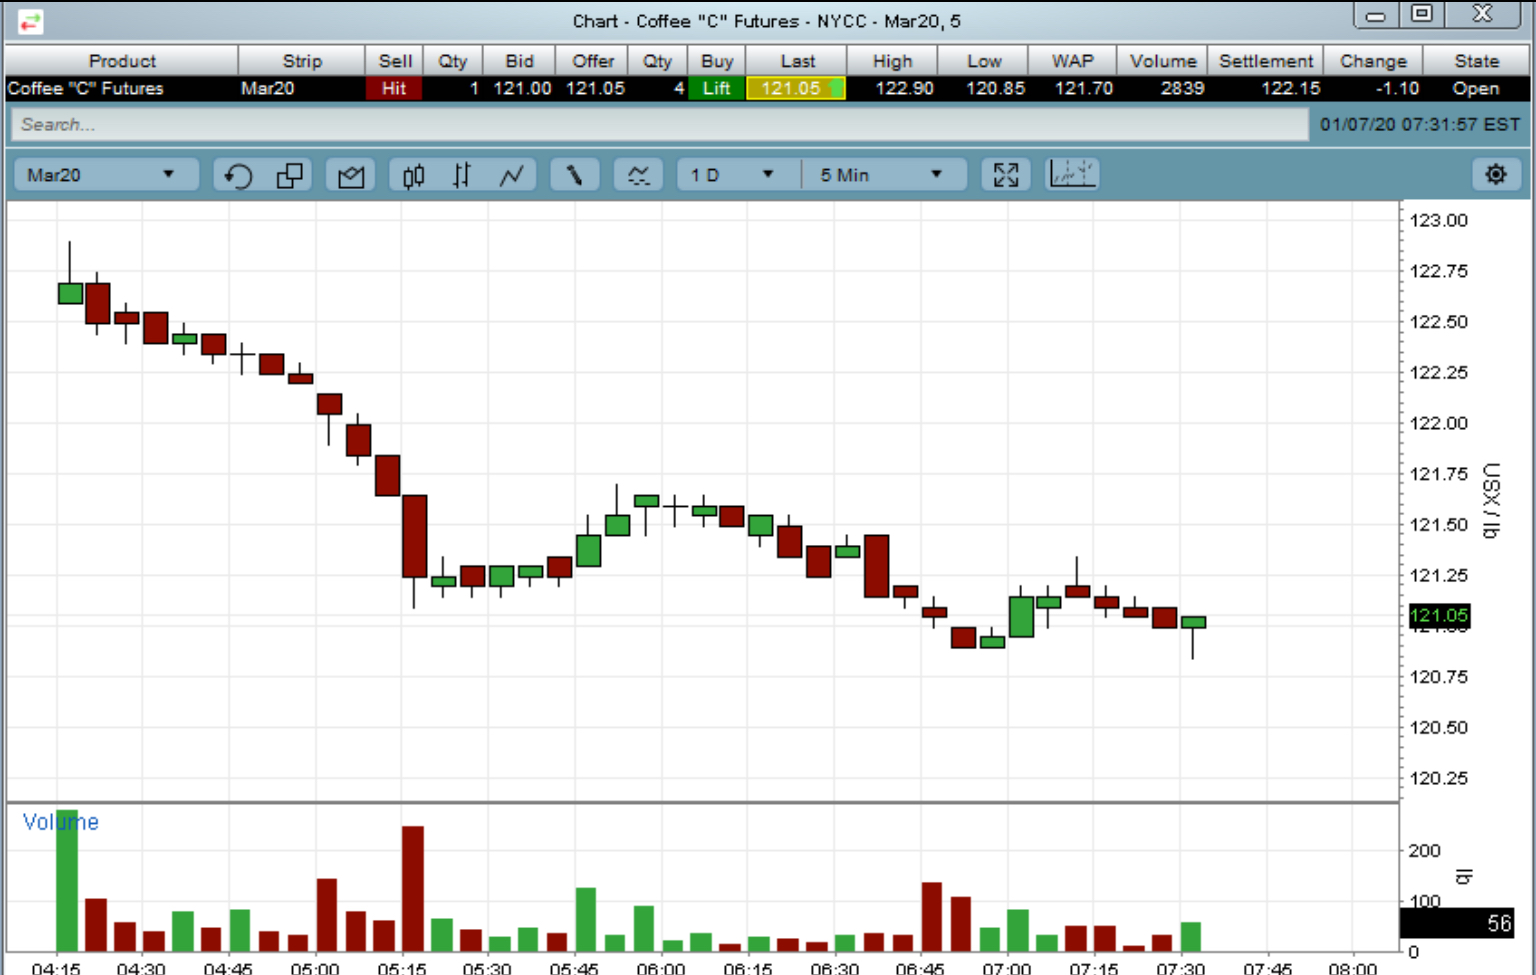Click the fit-to-screen expand icon

click(x=1006, y=175)
